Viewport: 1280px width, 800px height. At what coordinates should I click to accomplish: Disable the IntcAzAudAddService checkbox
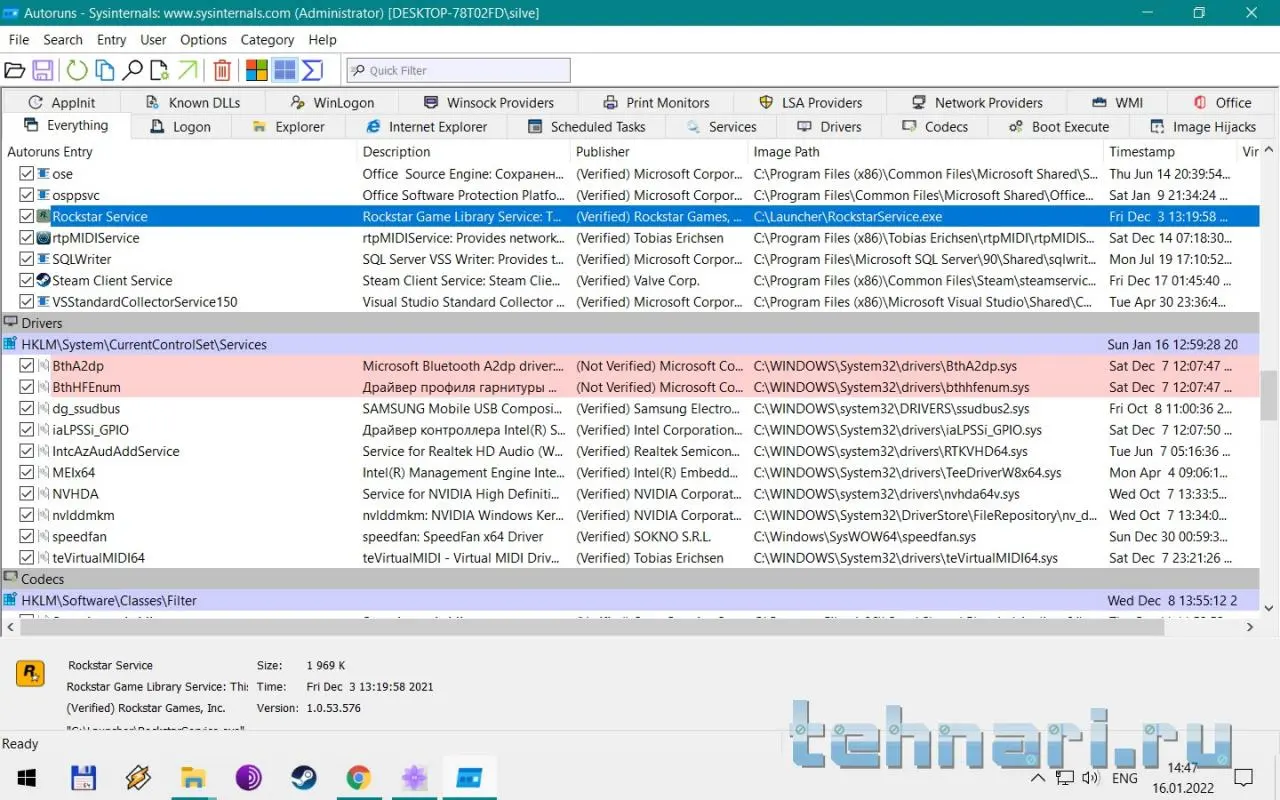pos(27,451)
